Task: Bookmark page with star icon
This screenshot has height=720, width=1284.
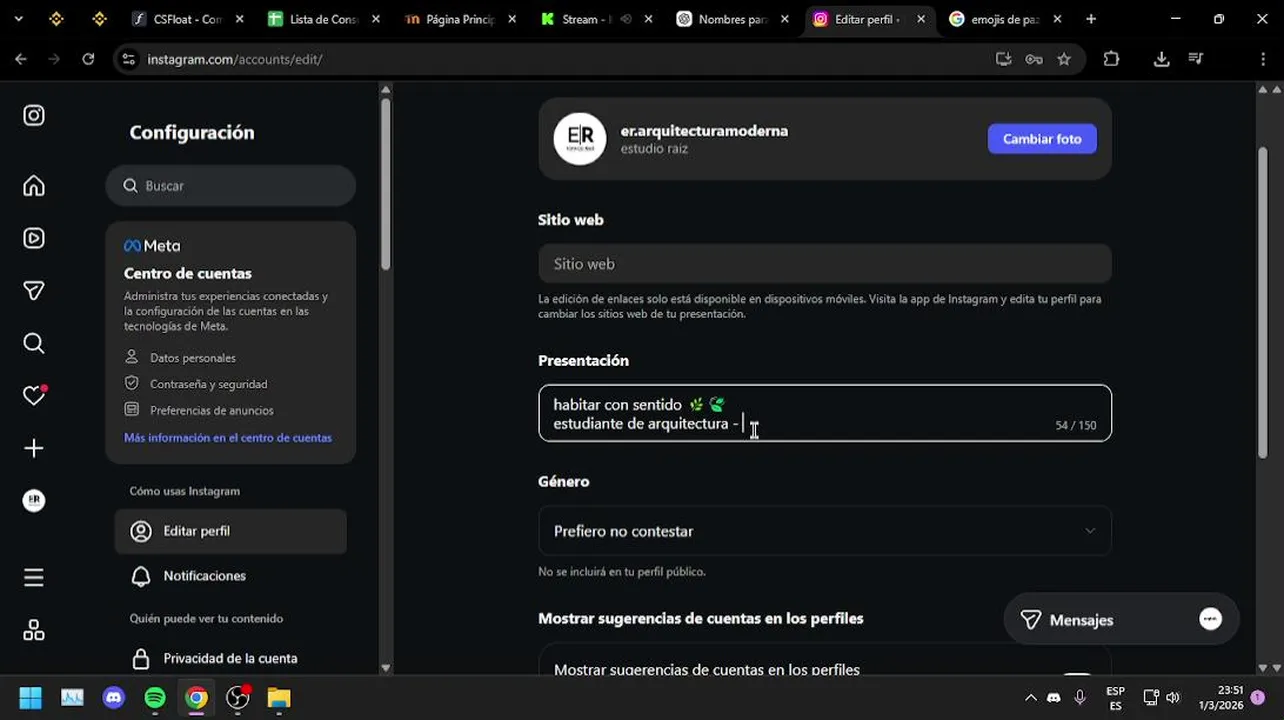Action: (1064, 59)
